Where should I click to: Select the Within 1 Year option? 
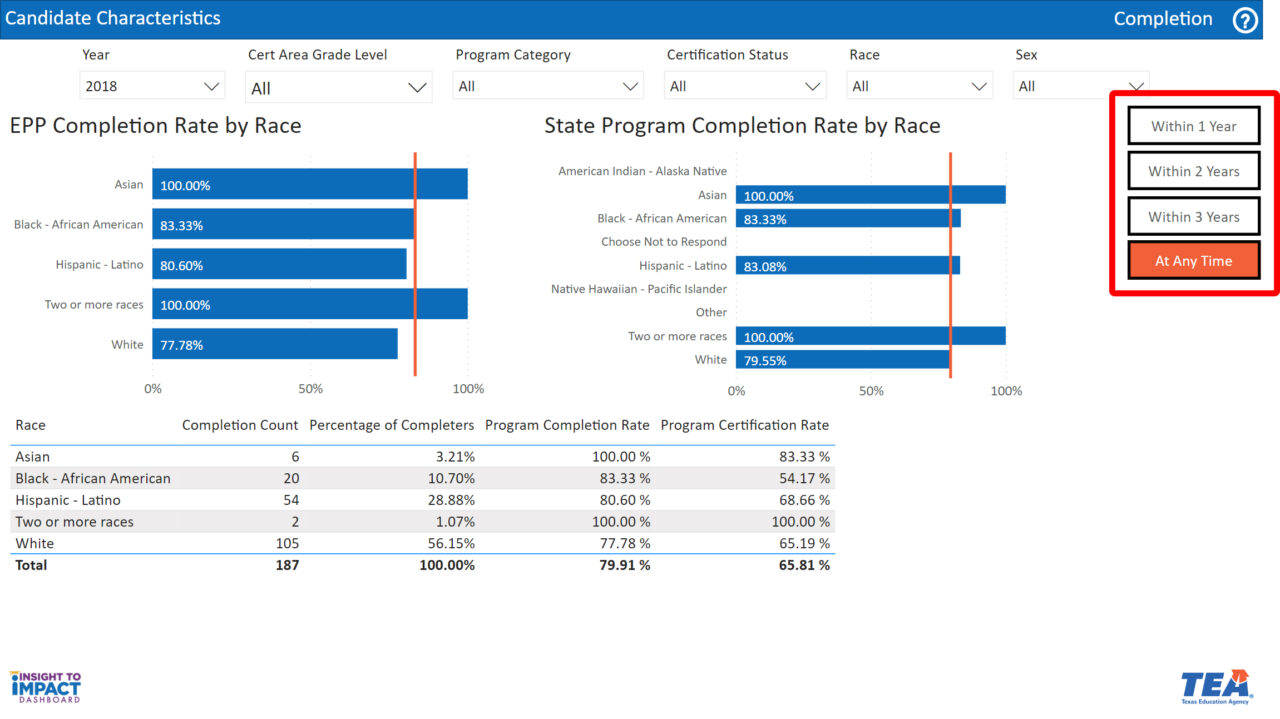(1193, 126)
